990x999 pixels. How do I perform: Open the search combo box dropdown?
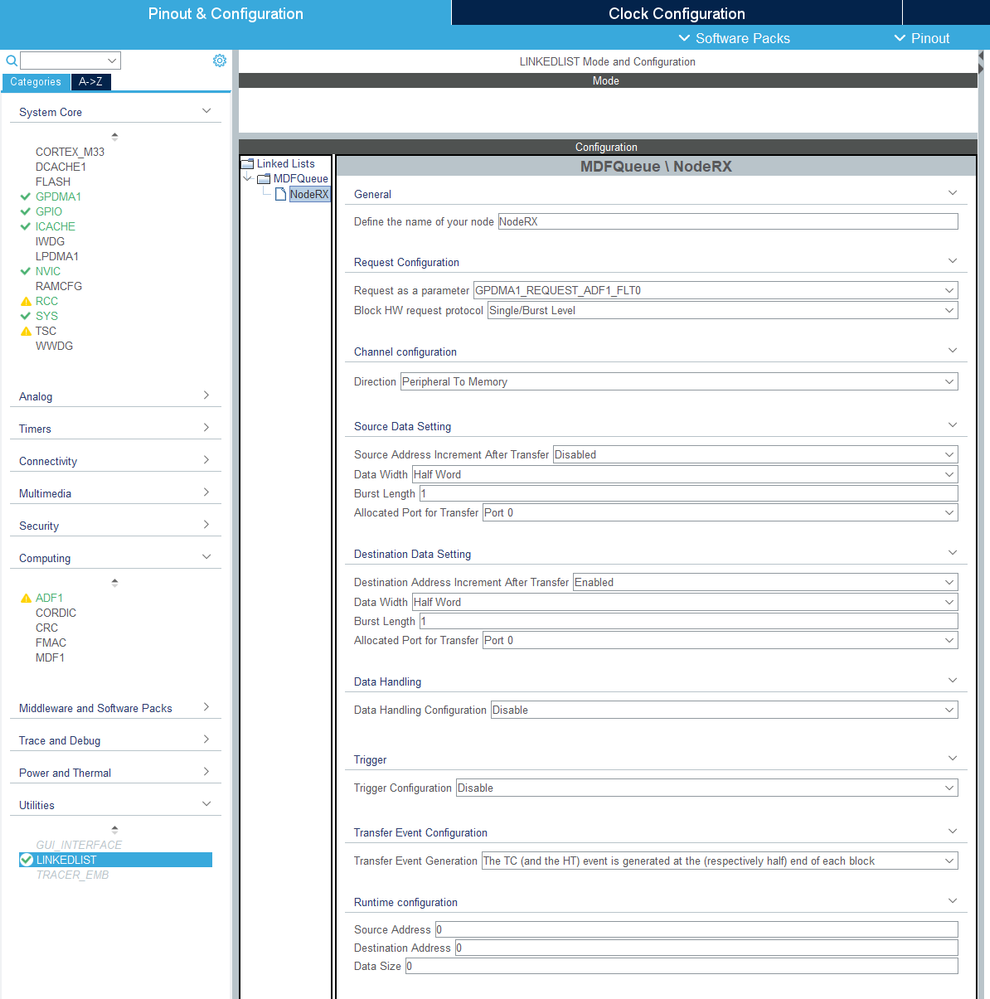tap(112, 61)
